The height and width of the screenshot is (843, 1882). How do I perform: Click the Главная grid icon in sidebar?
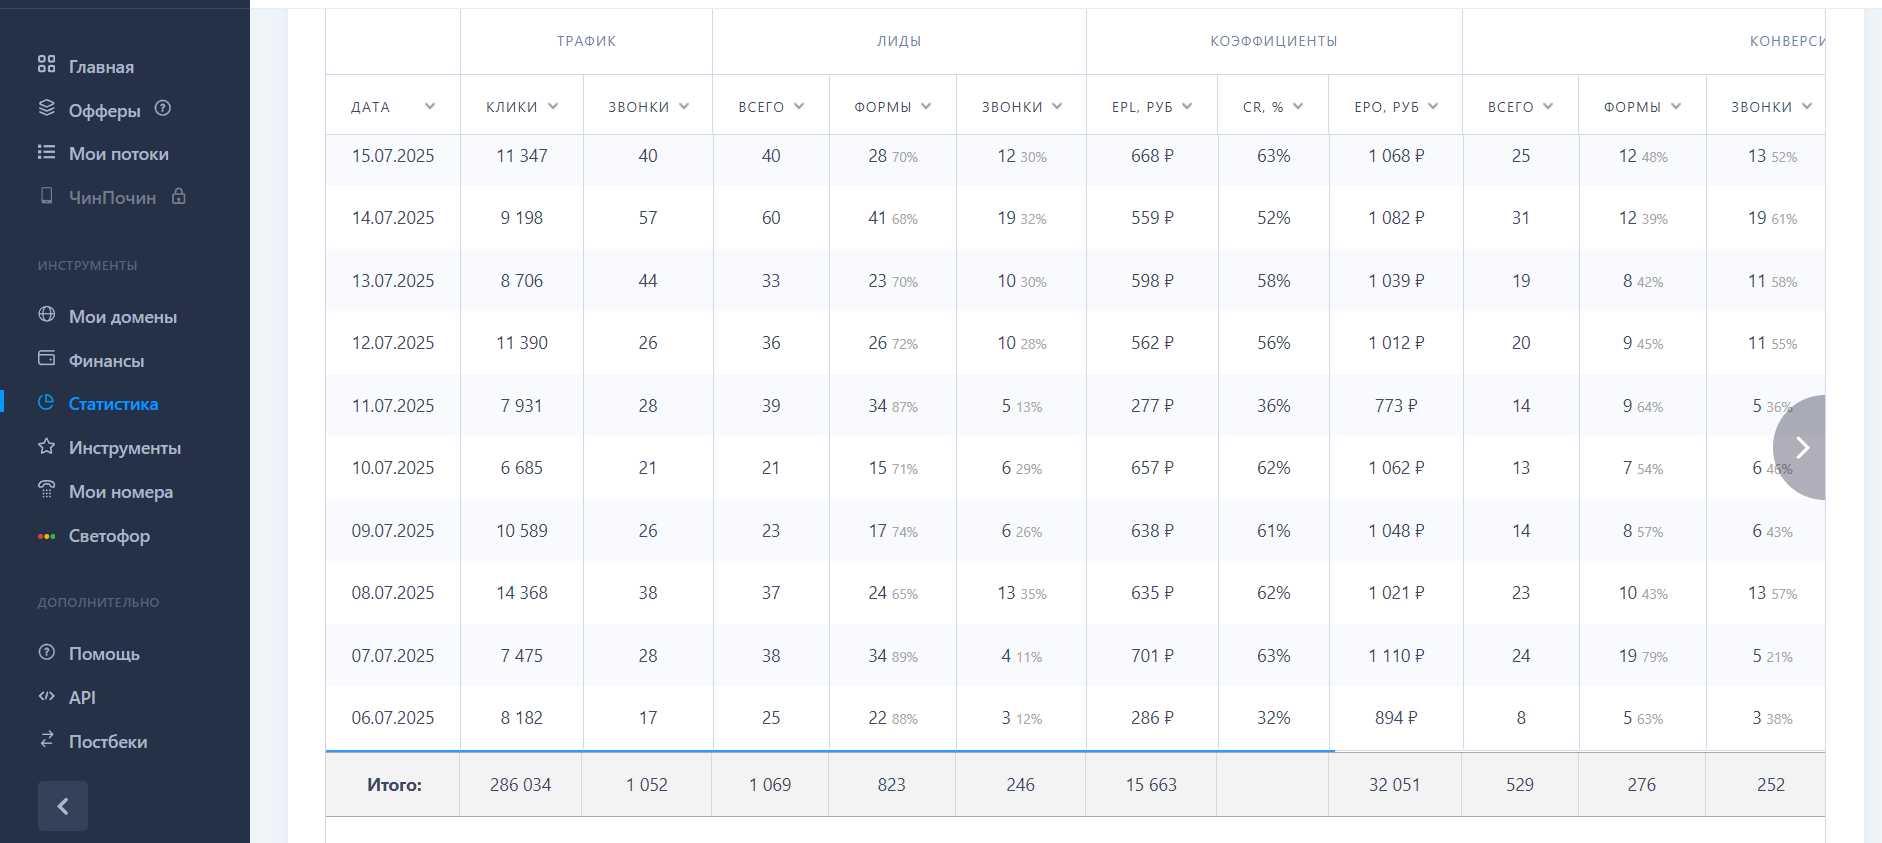pyautogui.click(x=46, y=65)
